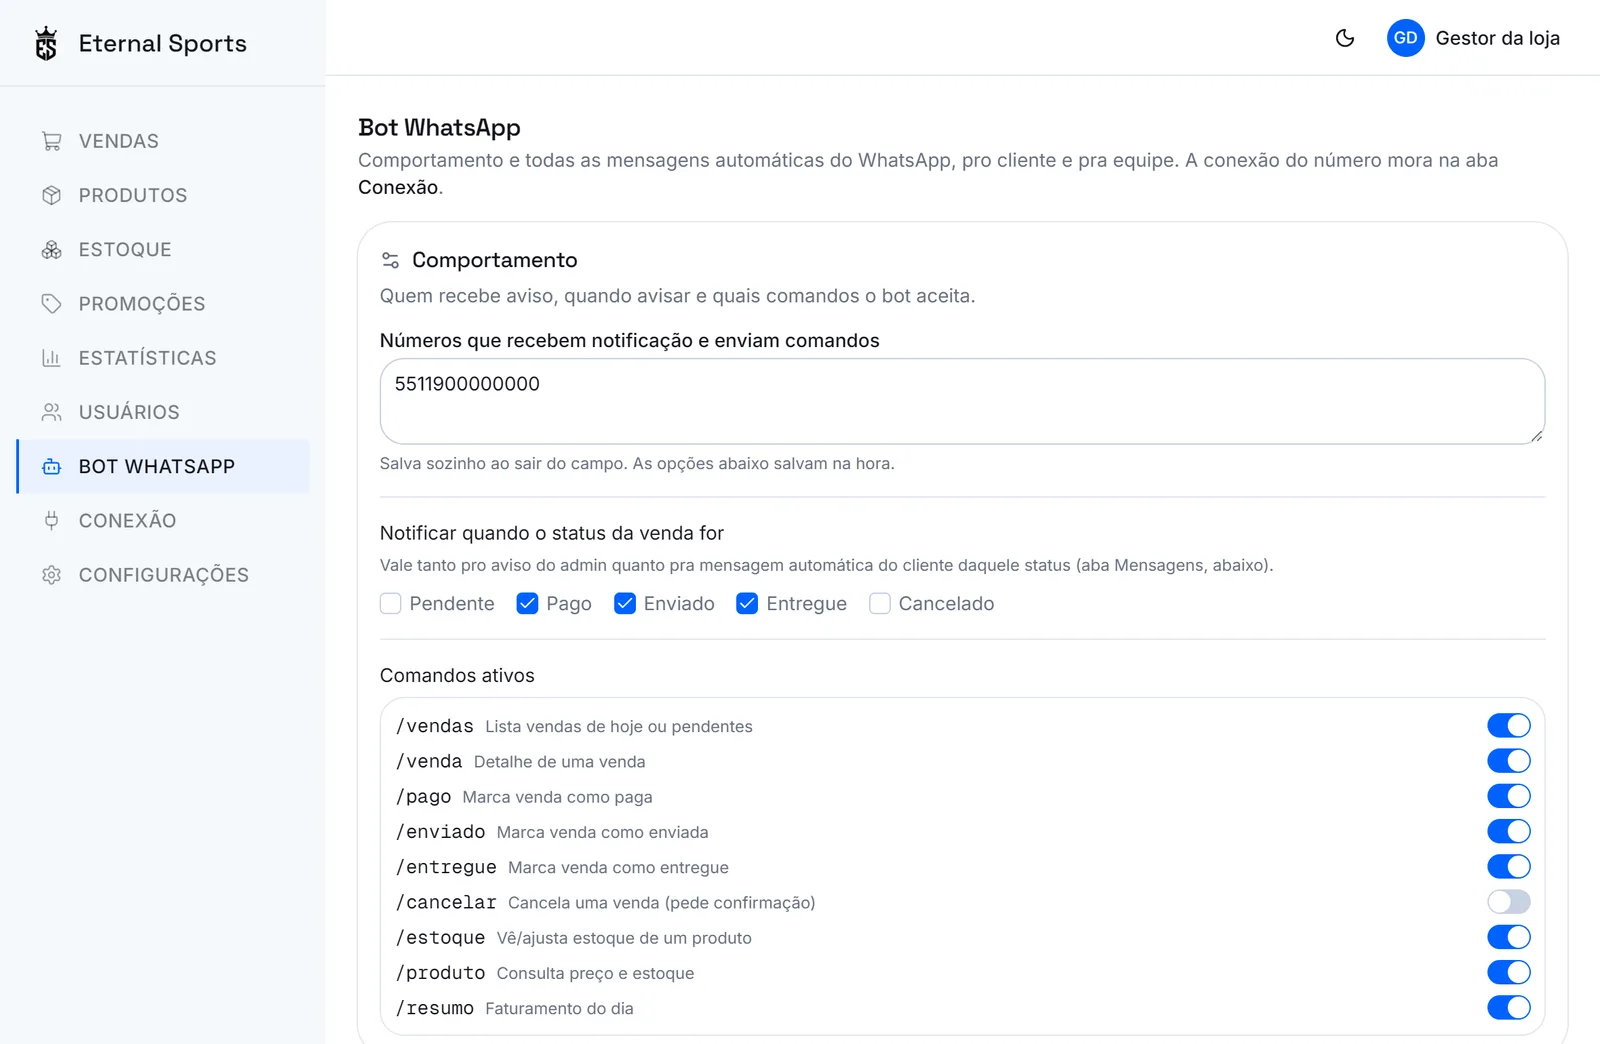Click the GD user avatar
Image resolution: width=1600 pixels, height=1044 pixels.
1405,38
